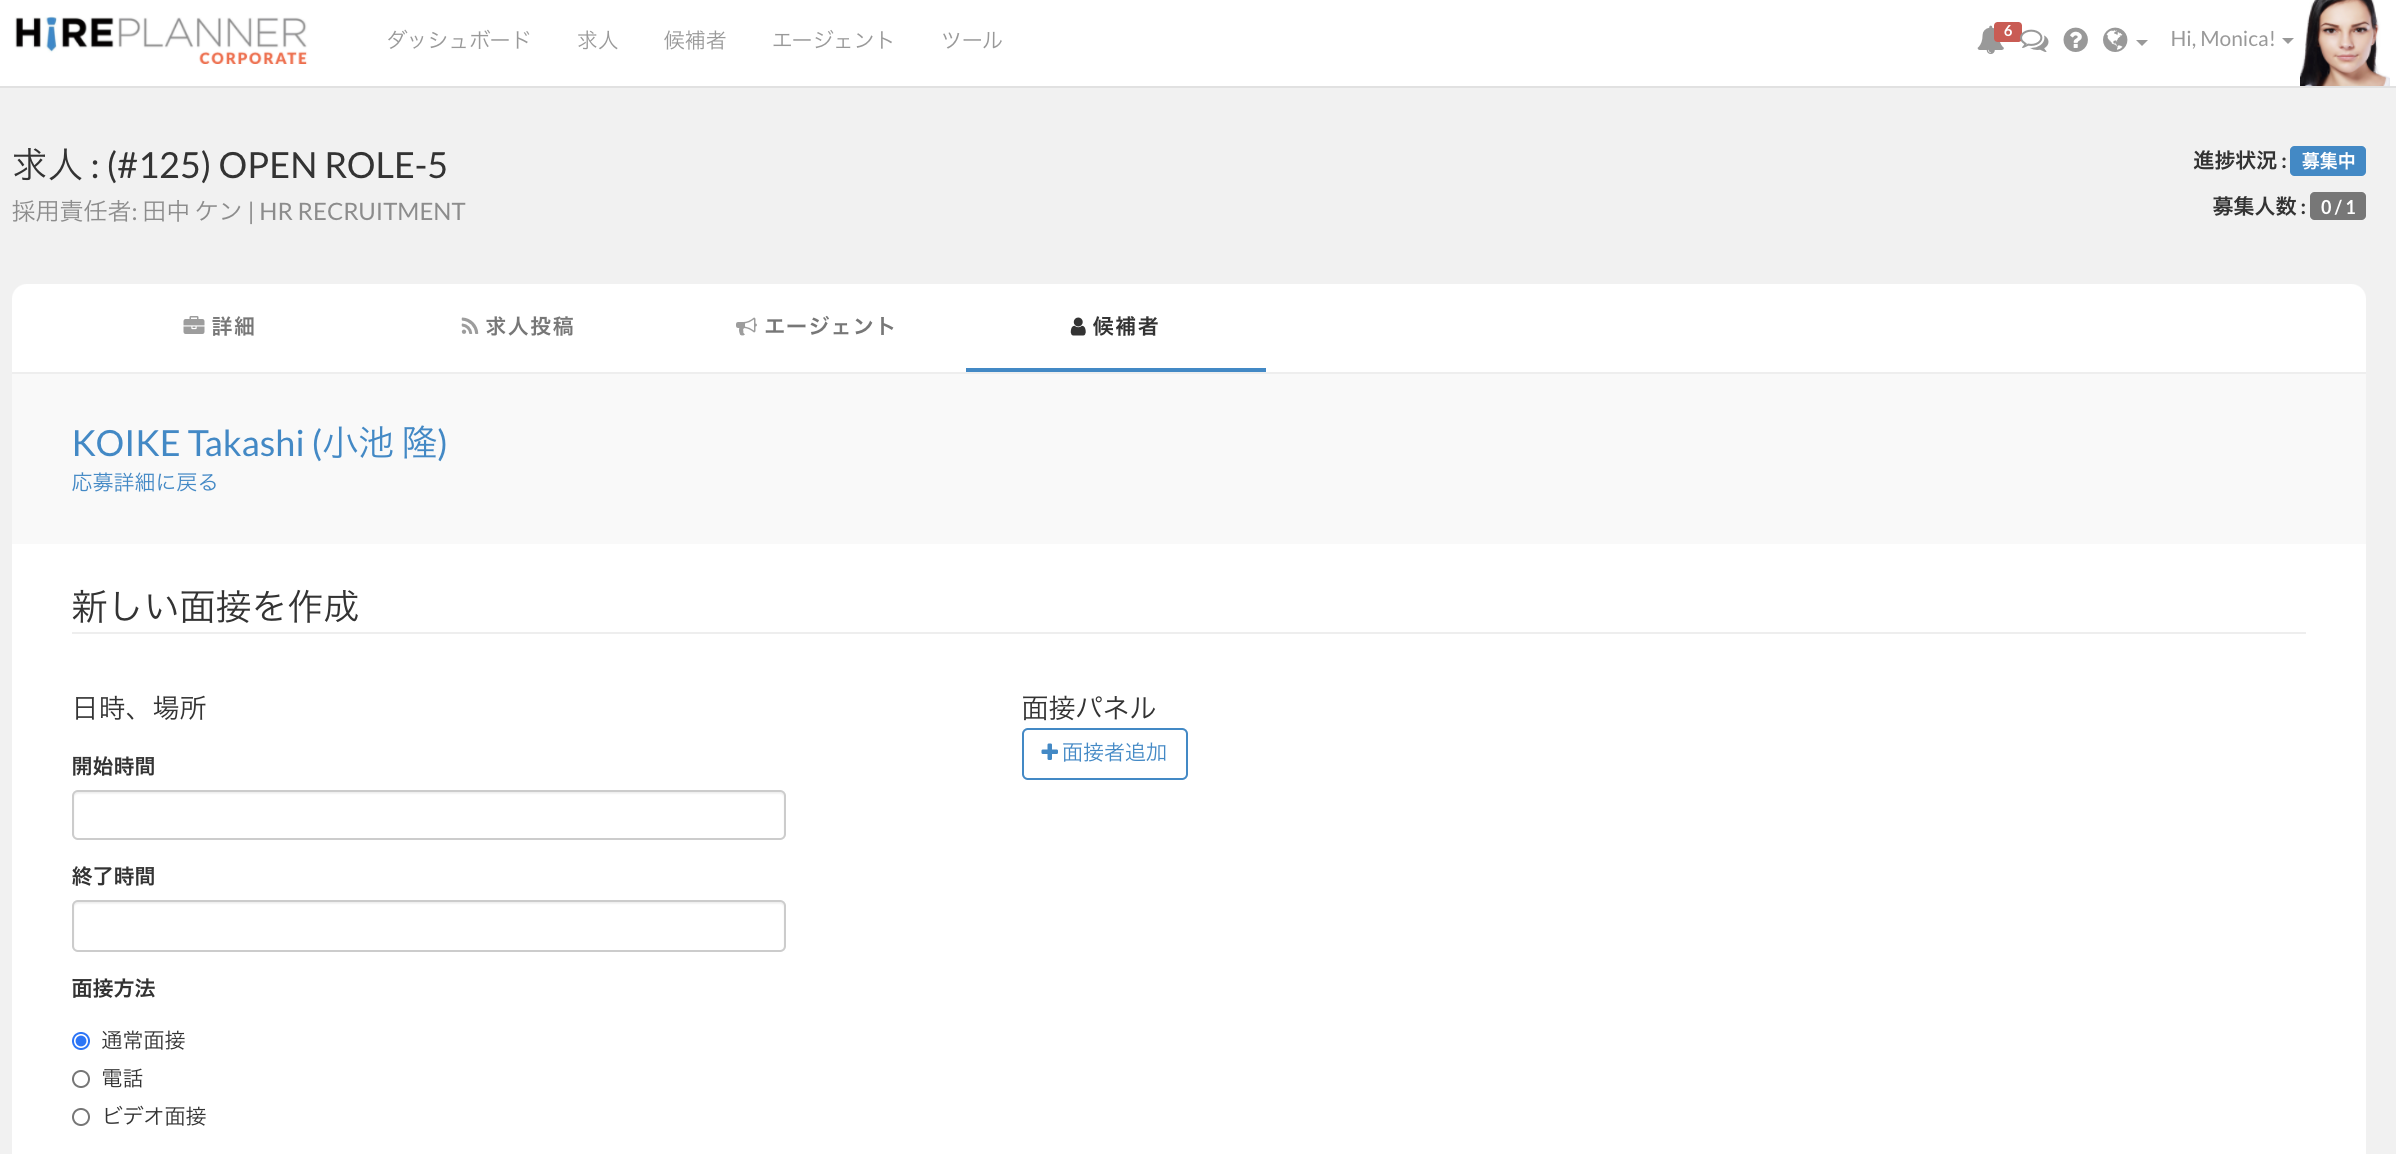Click the 開始時間 input field
Viewport: 2396px width, 1154px height.
(428, 815)
